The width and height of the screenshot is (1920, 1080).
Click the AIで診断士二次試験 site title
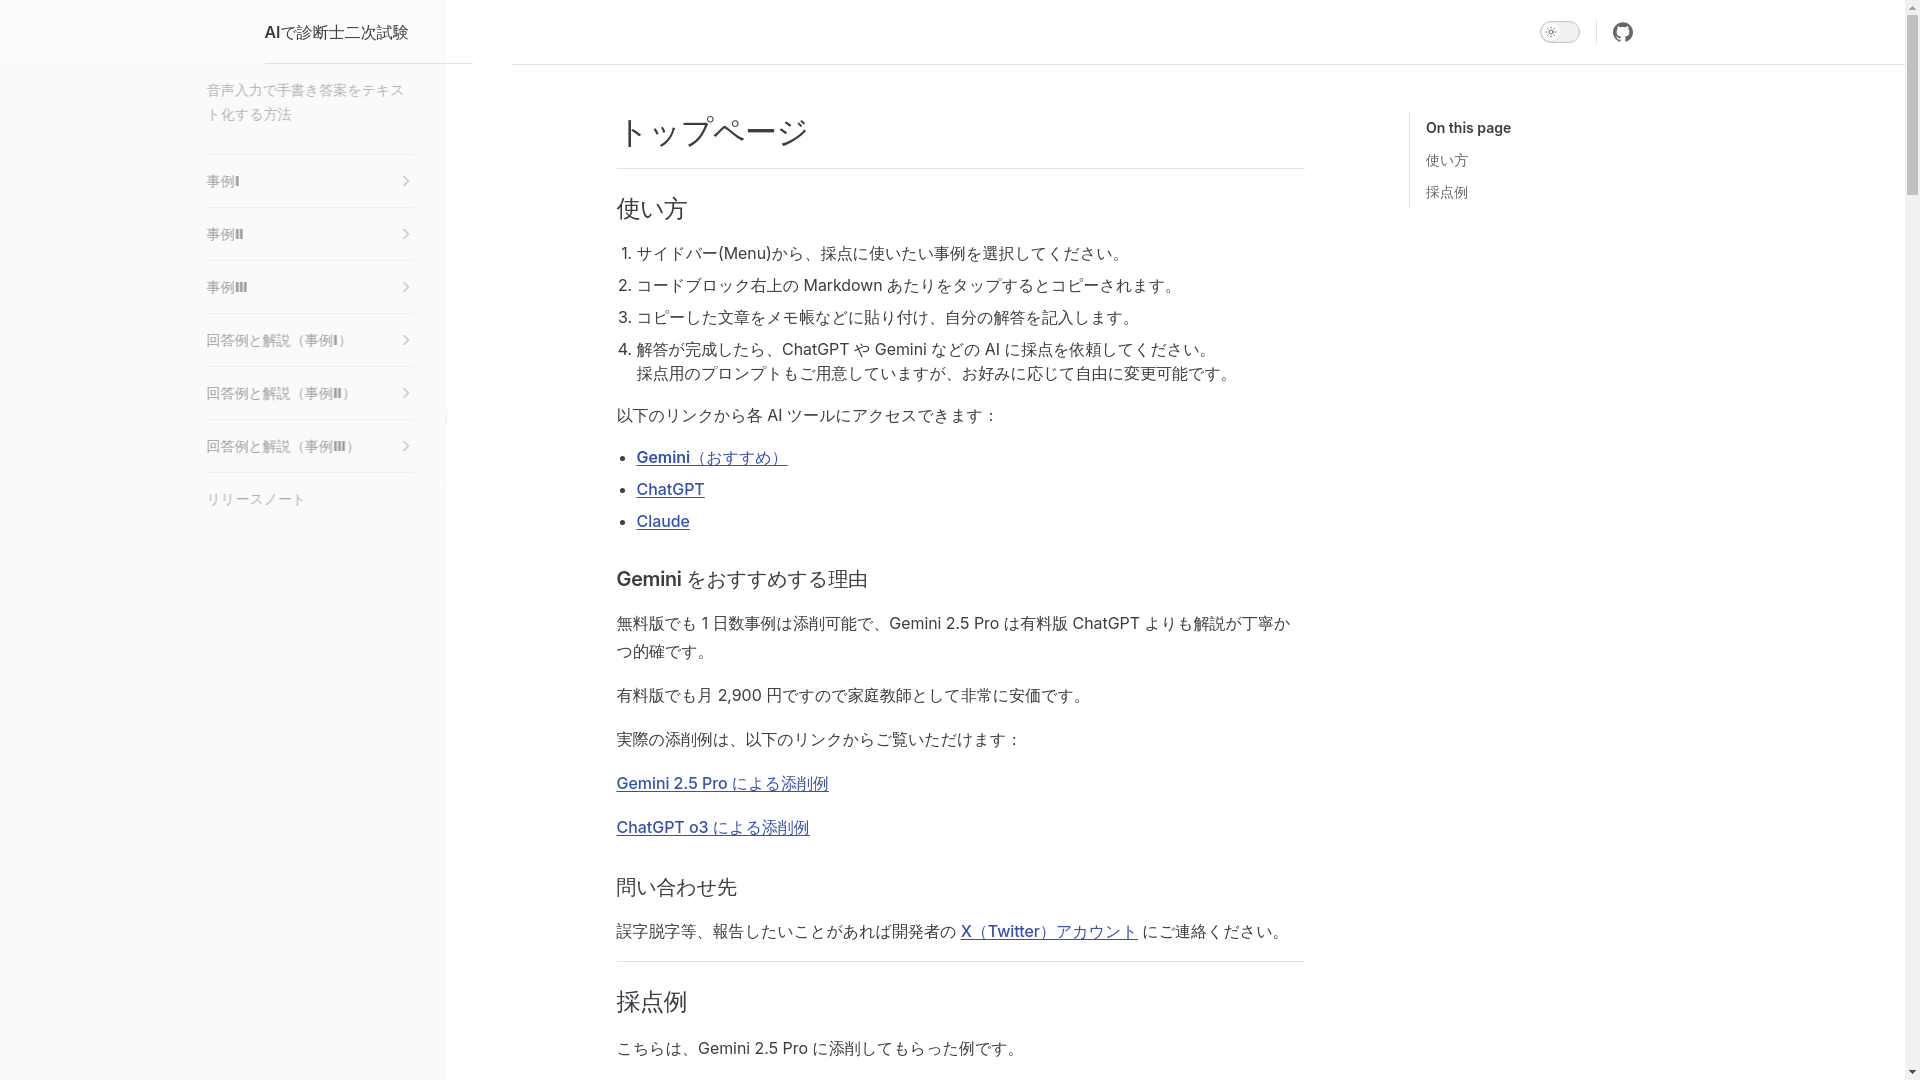[336, 32]
